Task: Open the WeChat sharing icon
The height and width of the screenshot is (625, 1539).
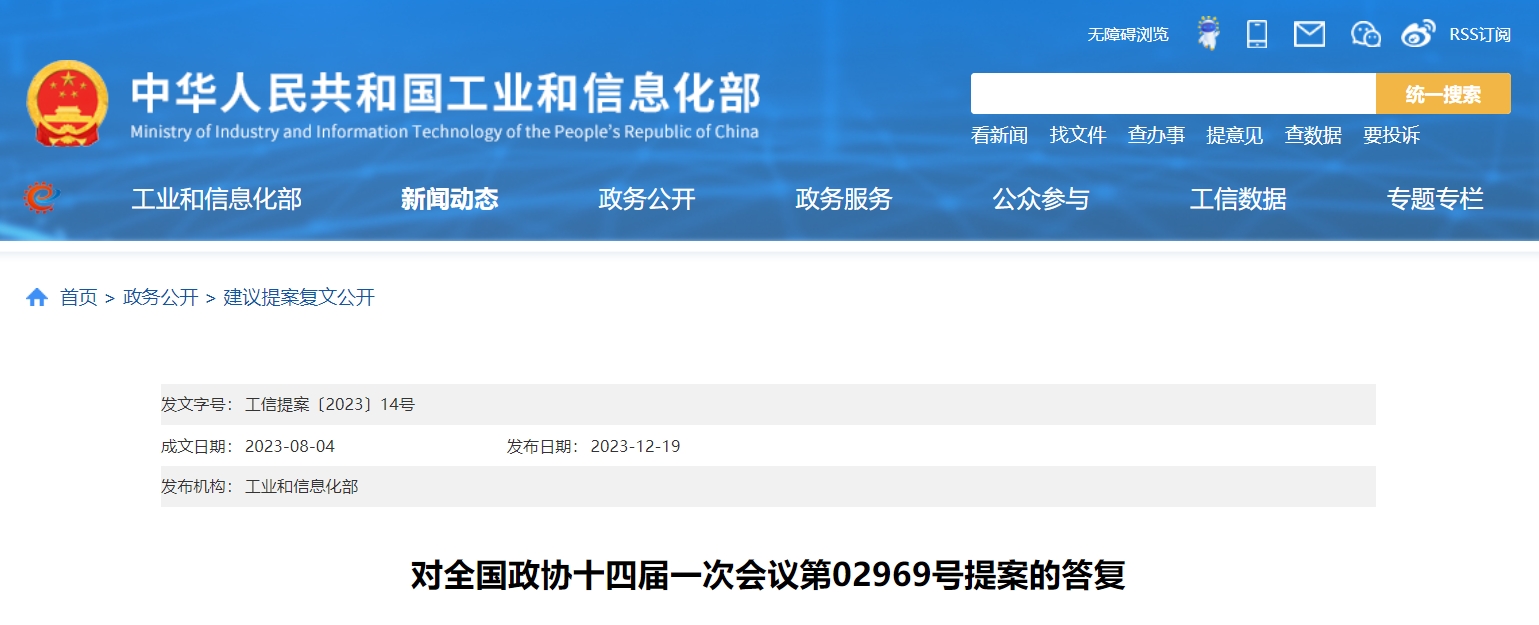Action: (x=1365, y=32)
